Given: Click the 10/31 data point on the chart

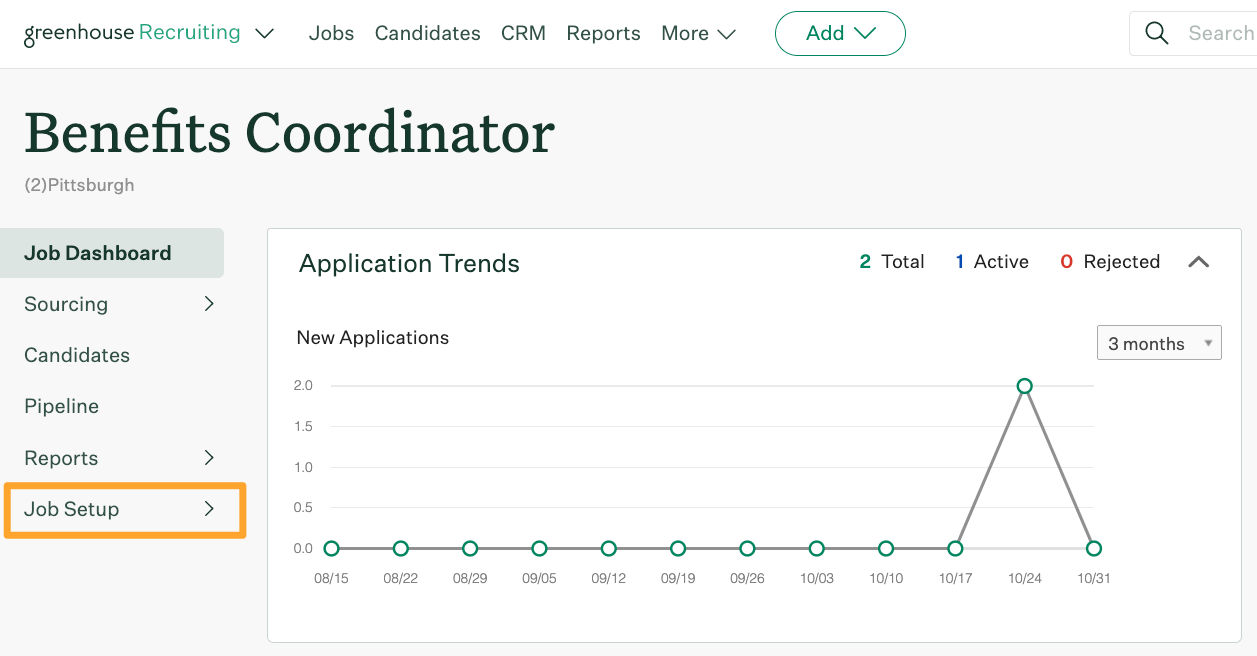Looking at the screenshot, I should click(x=1093, y=548).
